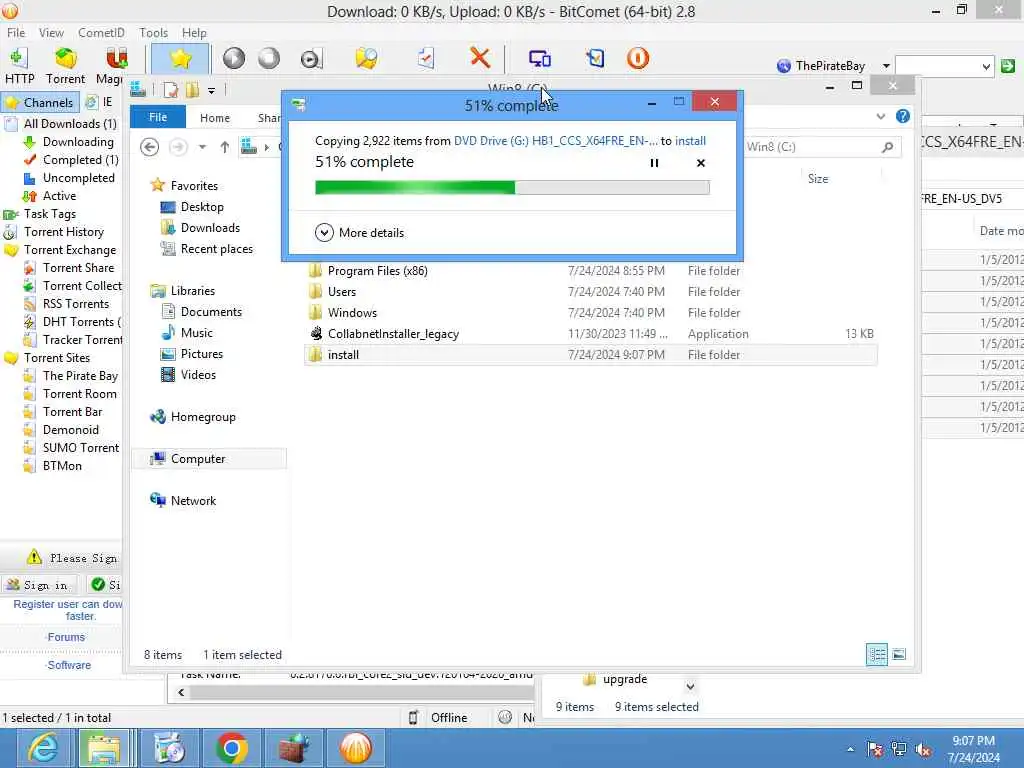1024x768 pixels.
Task: Open Google Chrome from taskbar
Action: [231, 748]
